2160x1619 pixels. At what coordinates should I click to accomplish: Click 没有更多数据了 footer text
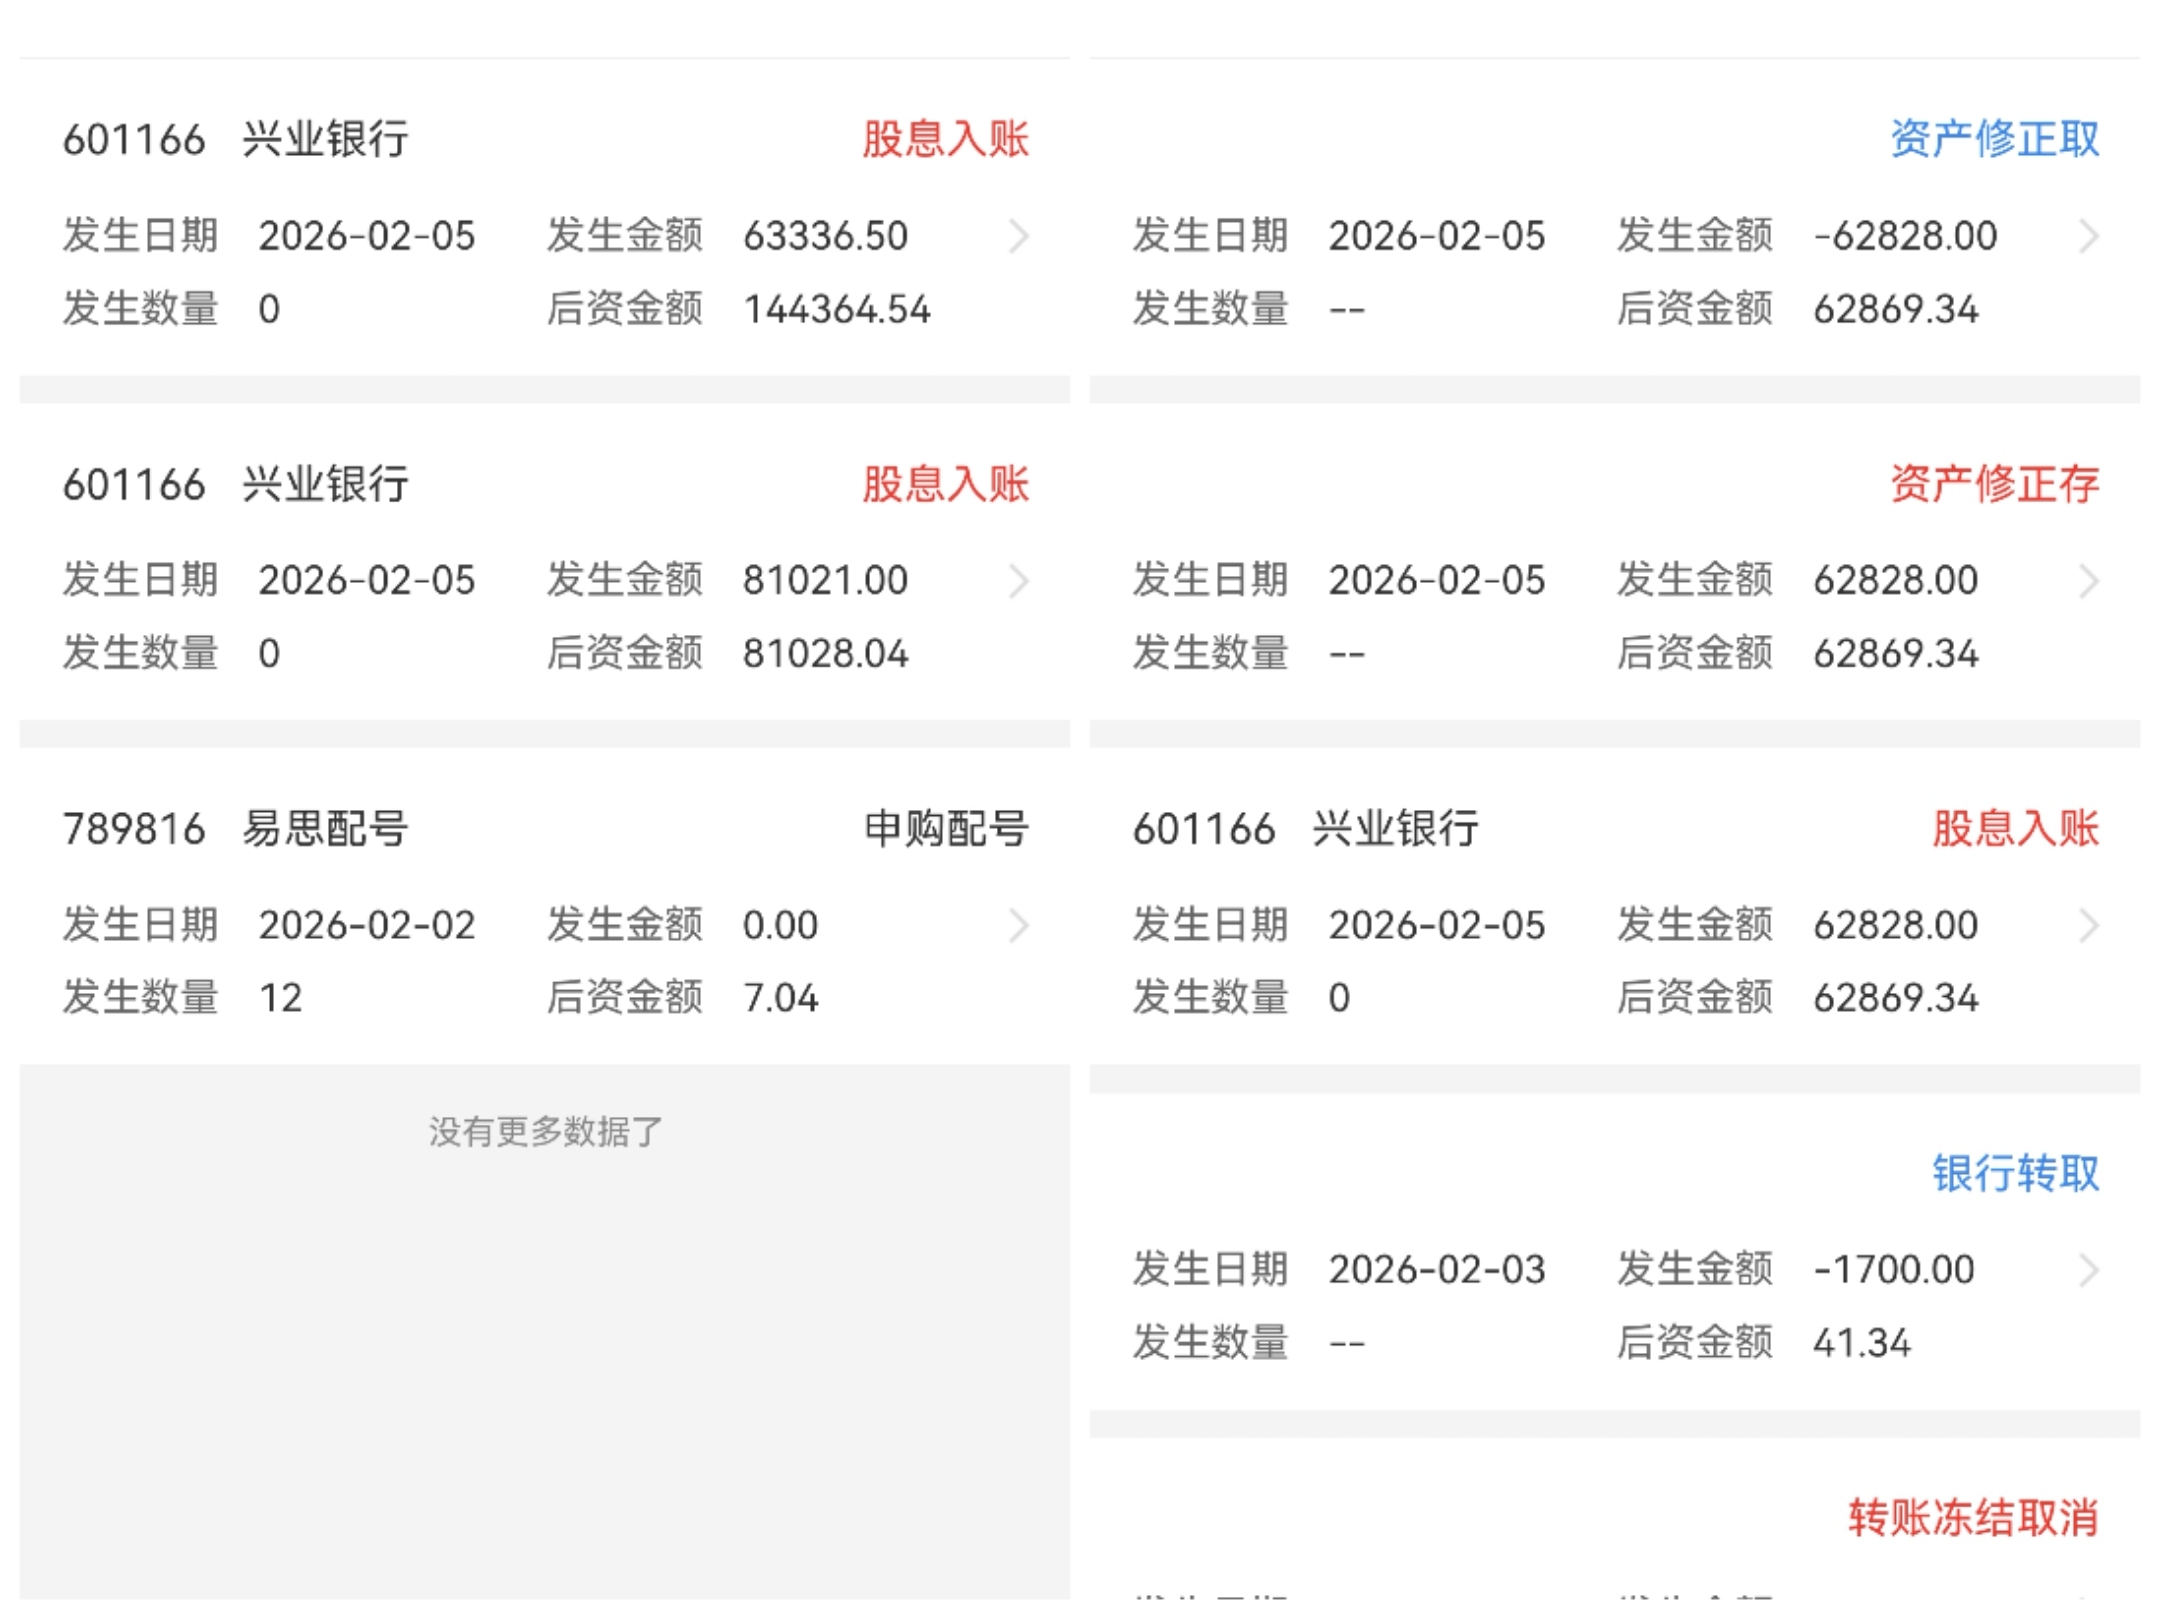tap(546, 1132)
